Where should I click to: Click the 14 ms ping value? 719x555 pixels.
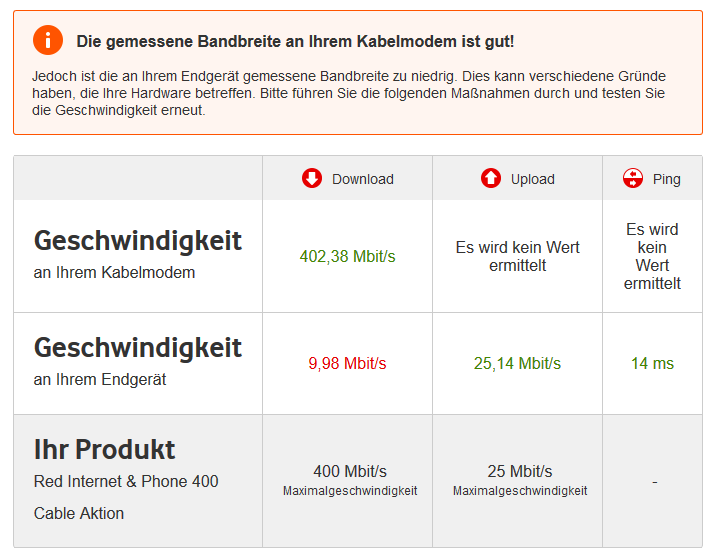tap(652, 364)
